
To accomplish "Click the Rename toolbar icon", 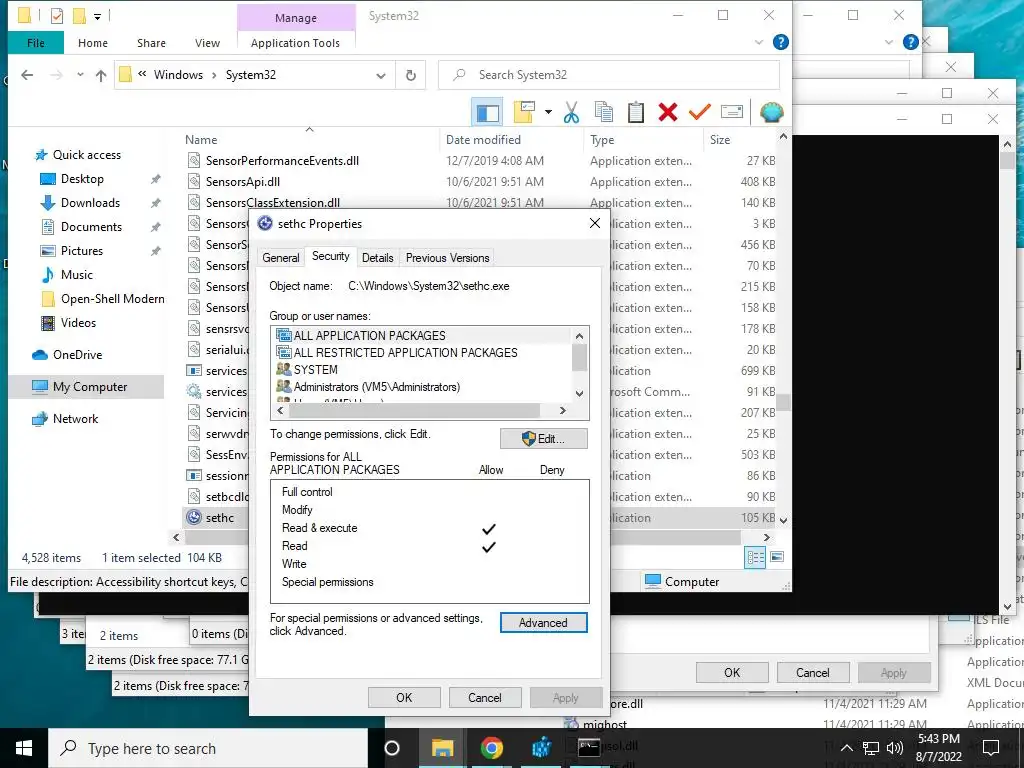I will (731, 112).
